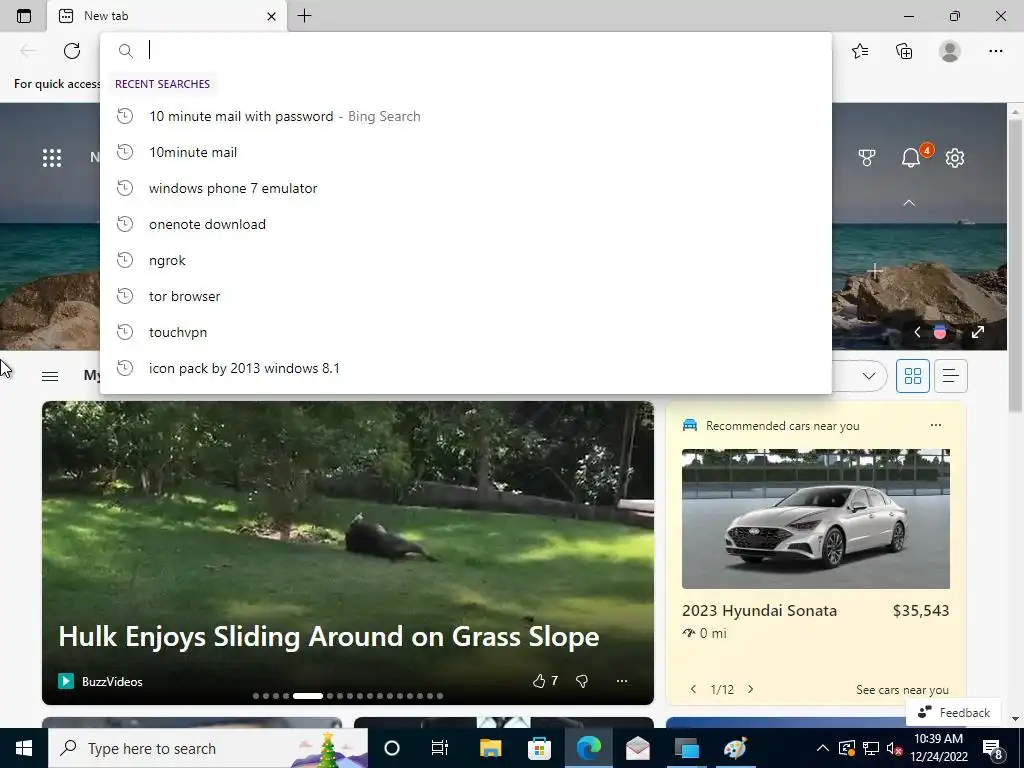This screenshot has width=1024, height=768.
Task: Open the profile avatar icon
Action: point(950,51)
